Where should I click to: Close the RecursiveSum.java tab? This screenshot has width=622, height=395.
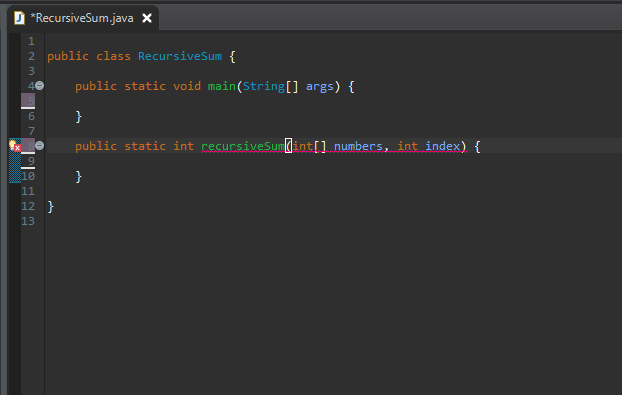[147, 18]
